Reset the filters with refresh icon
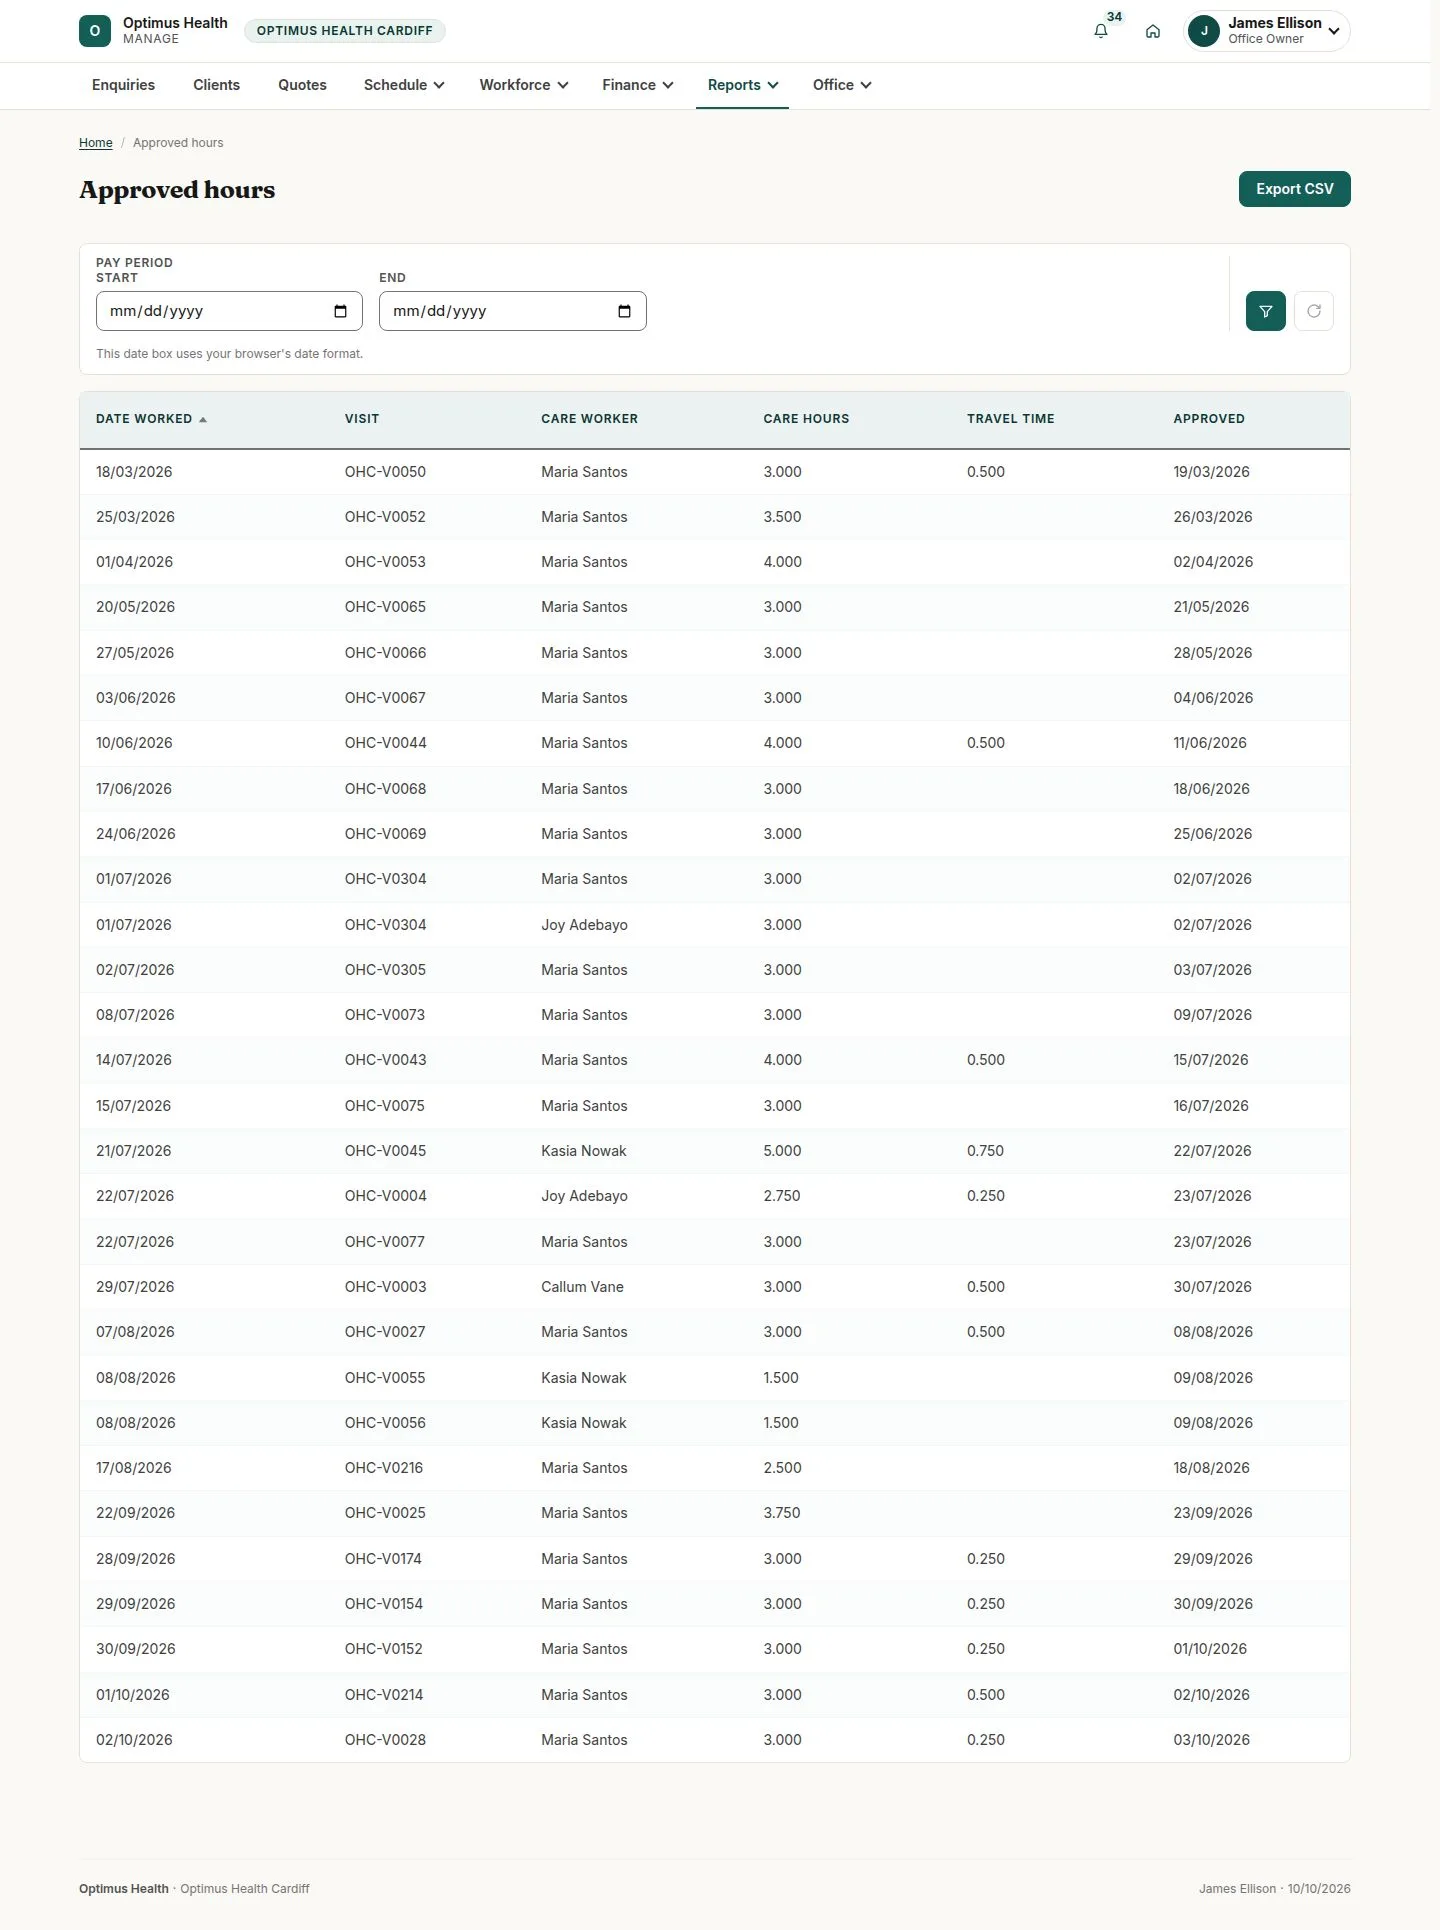The image size is (1440, 1930). tap(1314, 311)
